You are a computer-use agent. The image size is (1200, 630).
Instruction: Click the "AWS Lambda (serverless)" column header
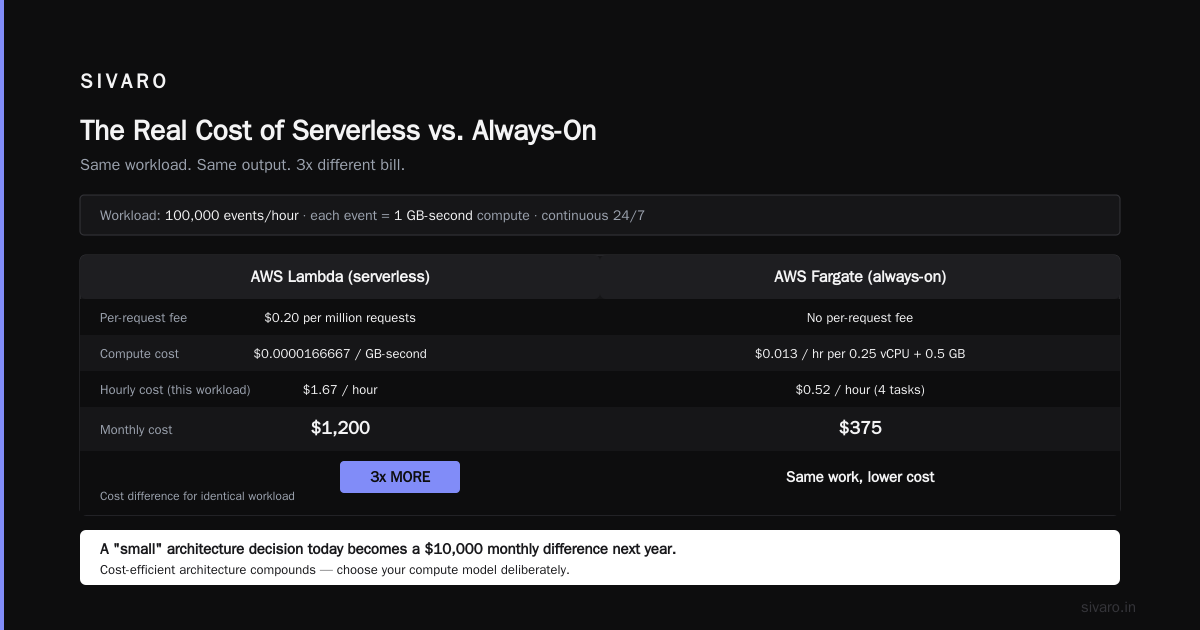(x=340, y=277)
